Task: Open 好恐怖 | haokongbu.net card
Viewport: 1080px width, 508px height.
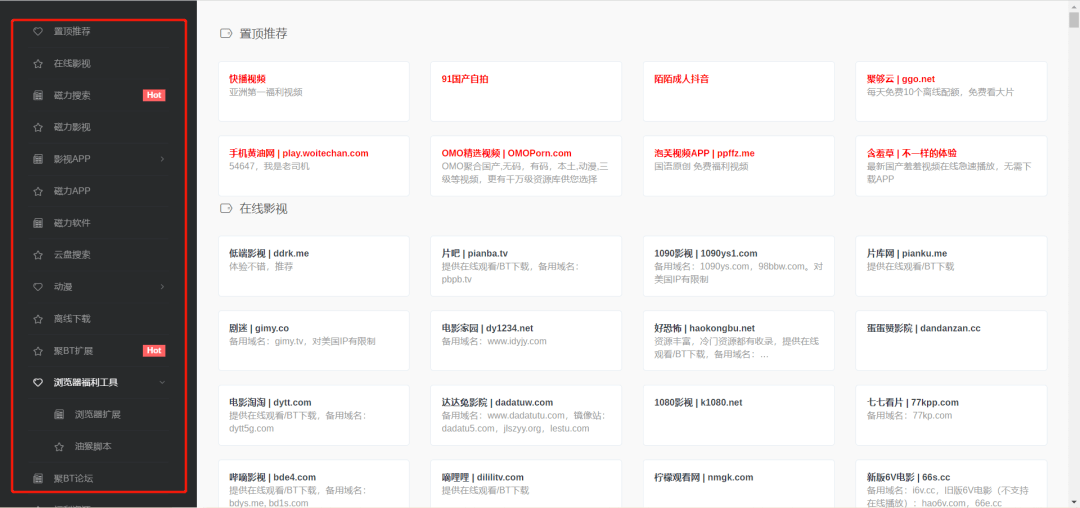Action: point(738,341)
